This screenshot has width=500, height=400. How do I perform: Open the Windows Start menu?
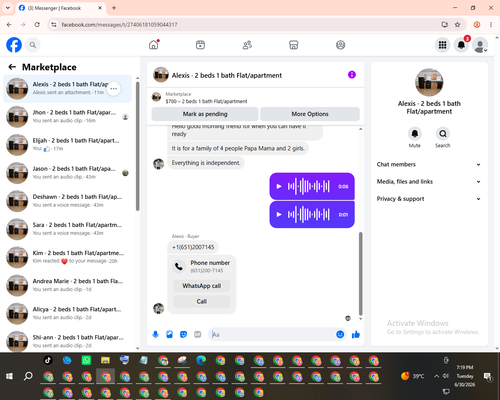pyautogui.click(x=10, y=376)
